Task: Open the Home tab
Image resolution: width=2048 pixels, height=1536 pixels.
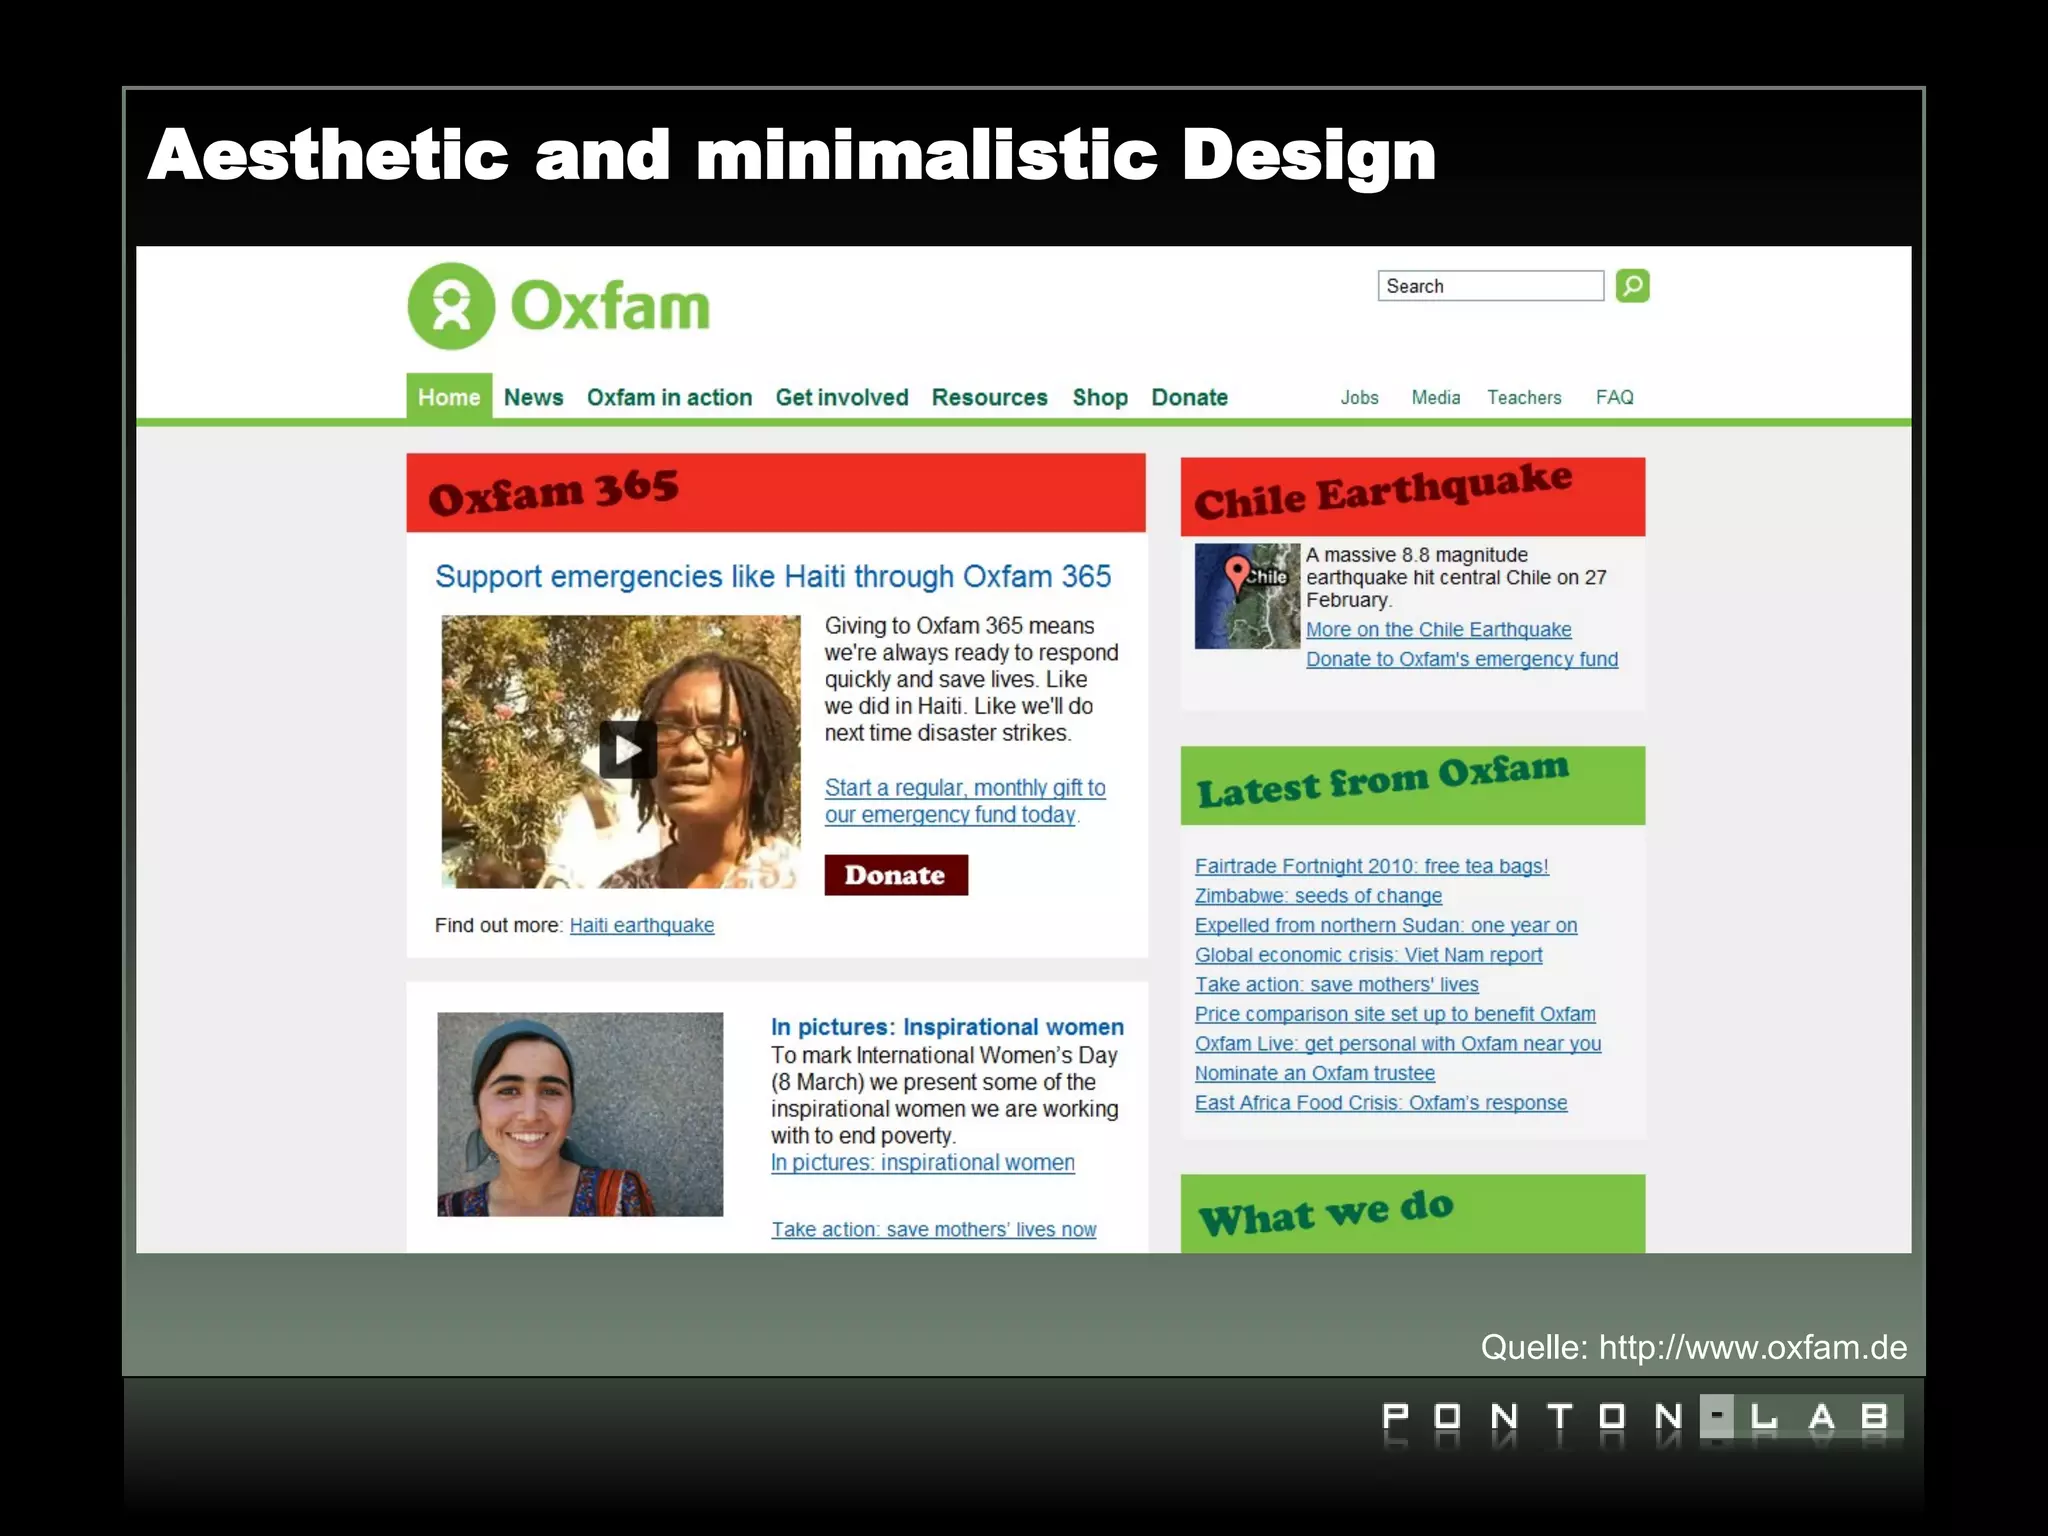Action: tap(449, 397)
